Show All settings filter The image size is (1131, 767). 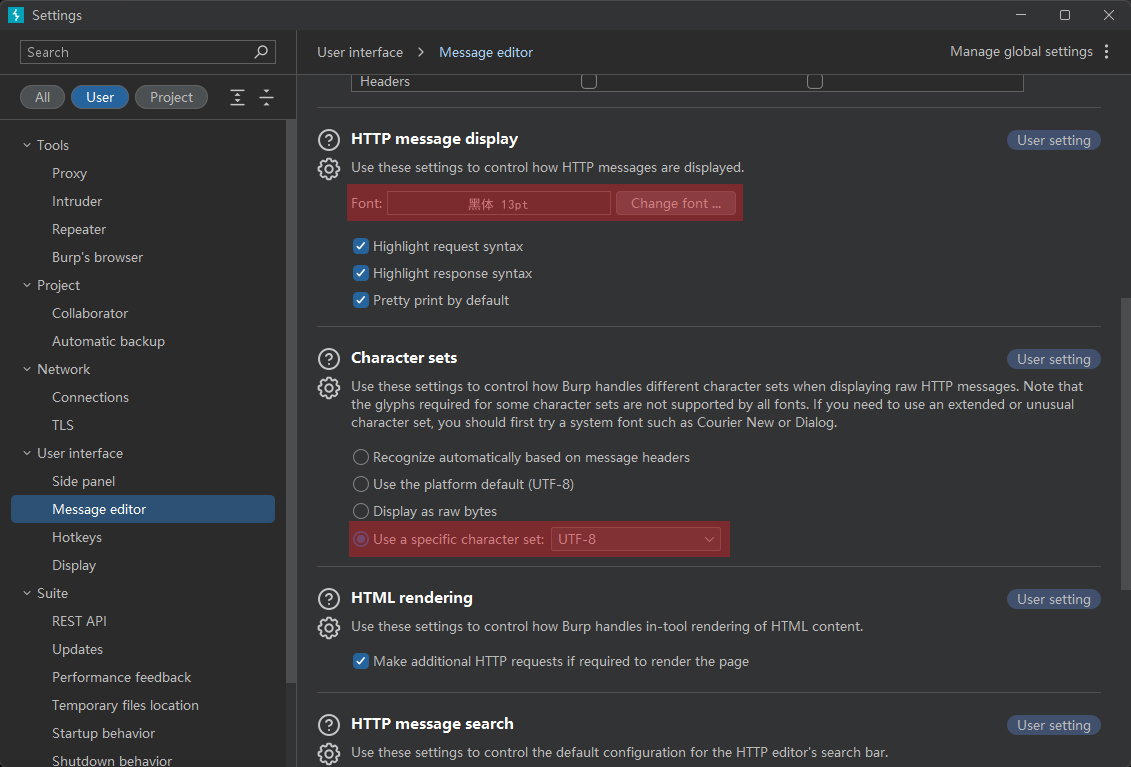(x=43, y=97)
